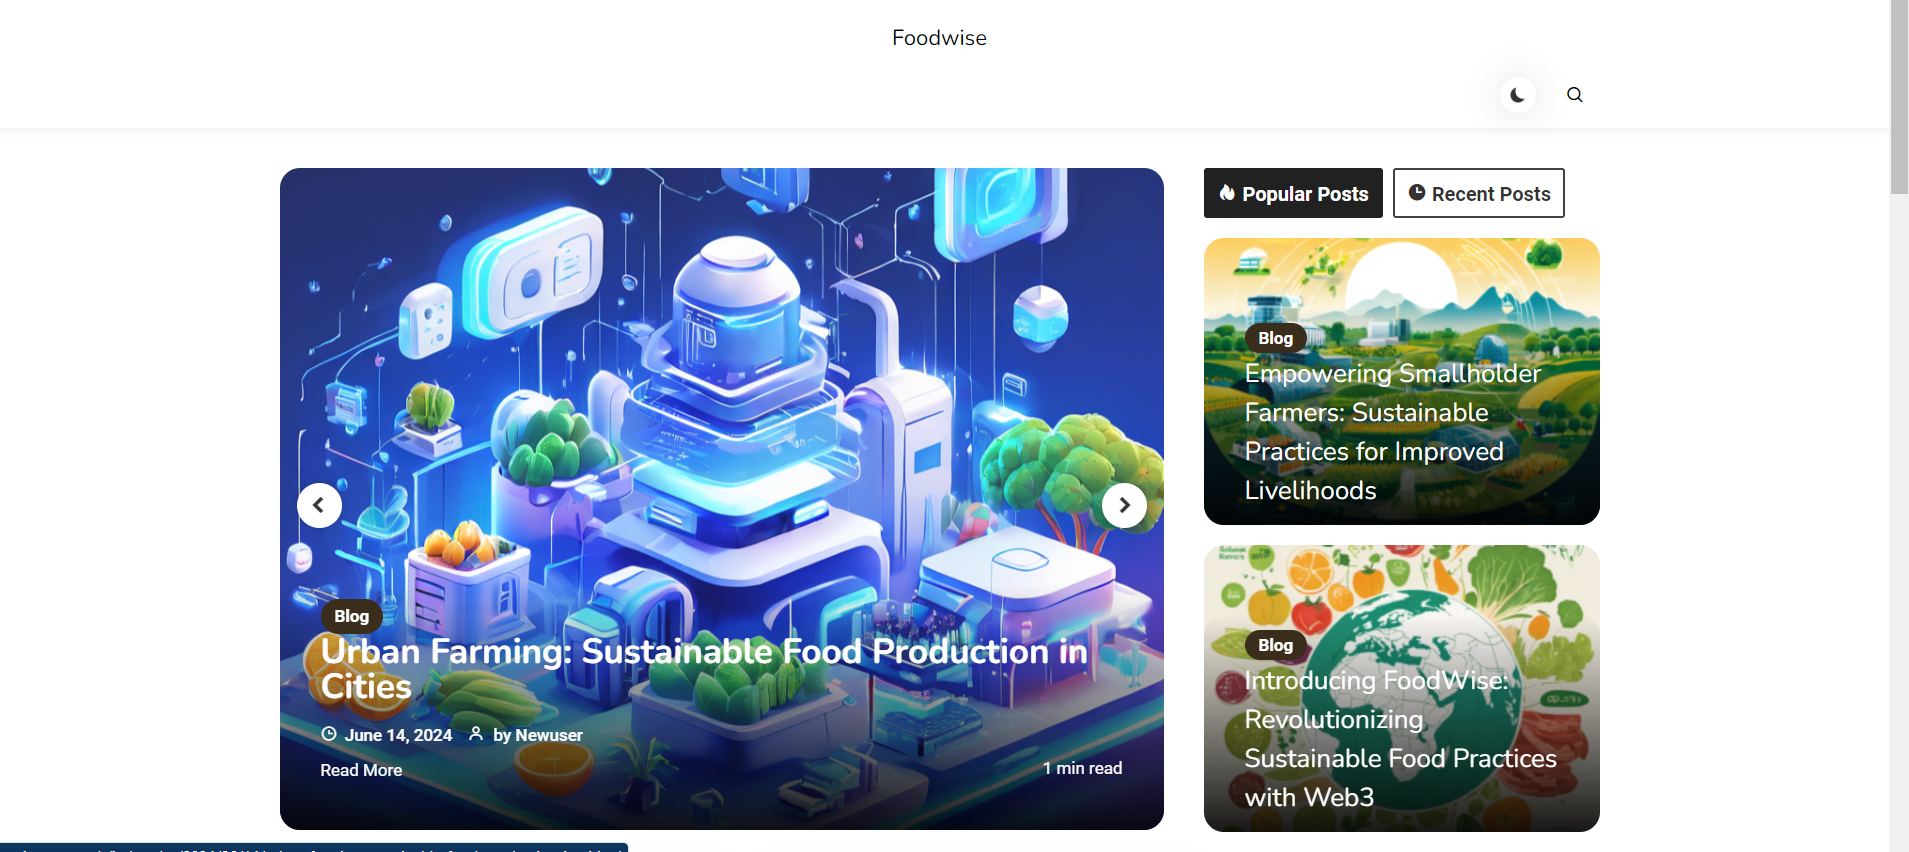Click Blog tag on Introducing FoodWise card
Viewport: 1909px width, 852px height.
pos(1275,645)
